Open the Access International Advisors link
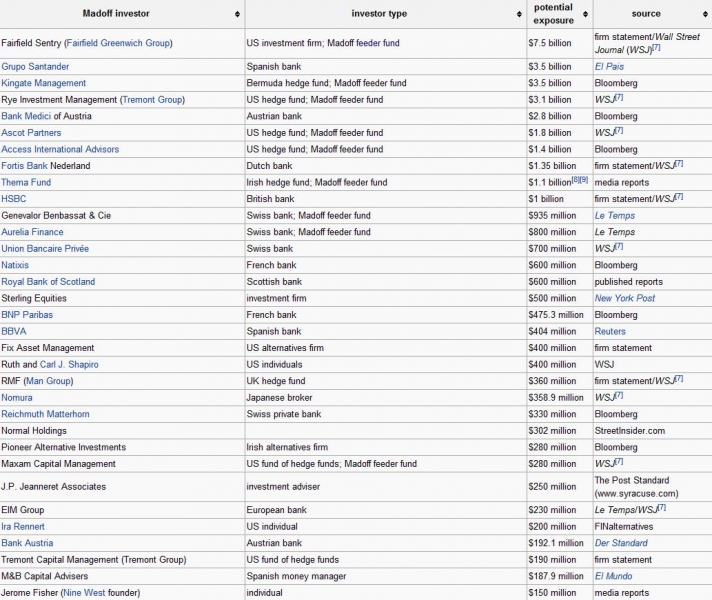712x600 pixels. (x=60, y=149)
